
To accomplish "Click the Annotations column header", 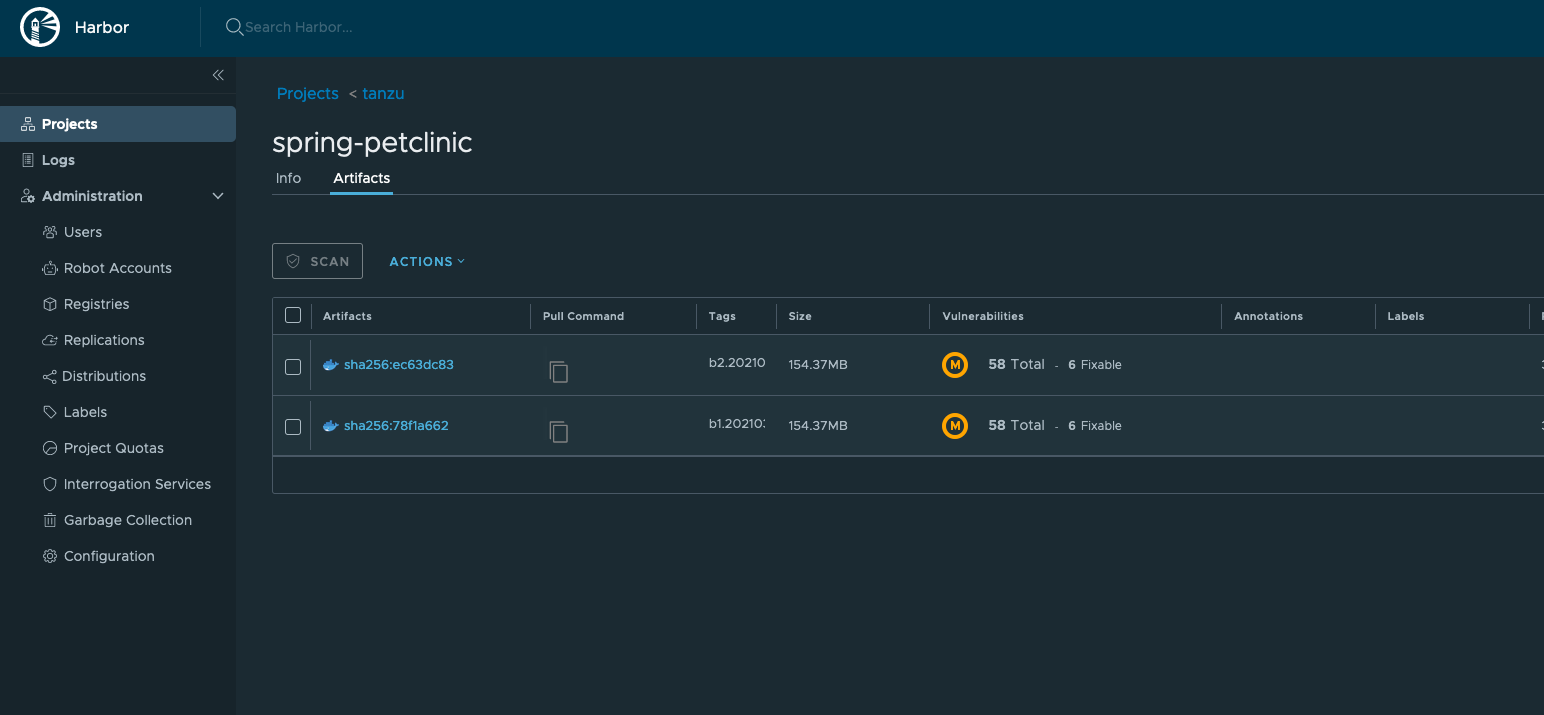I will [1268, 316].
